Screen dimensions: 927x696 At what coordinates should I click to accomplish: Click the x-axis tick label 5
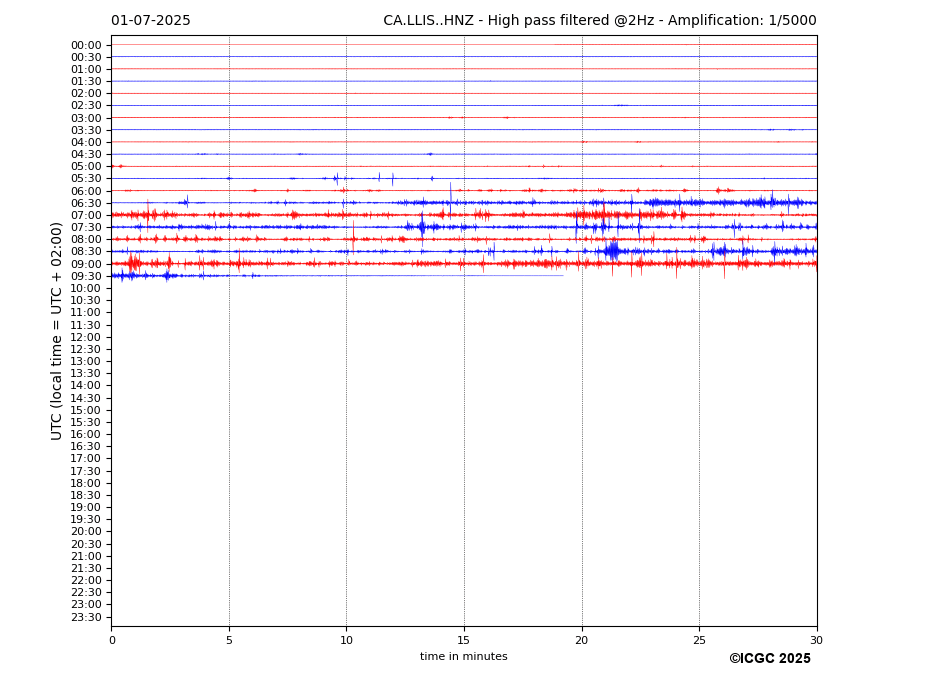[229, 640]
